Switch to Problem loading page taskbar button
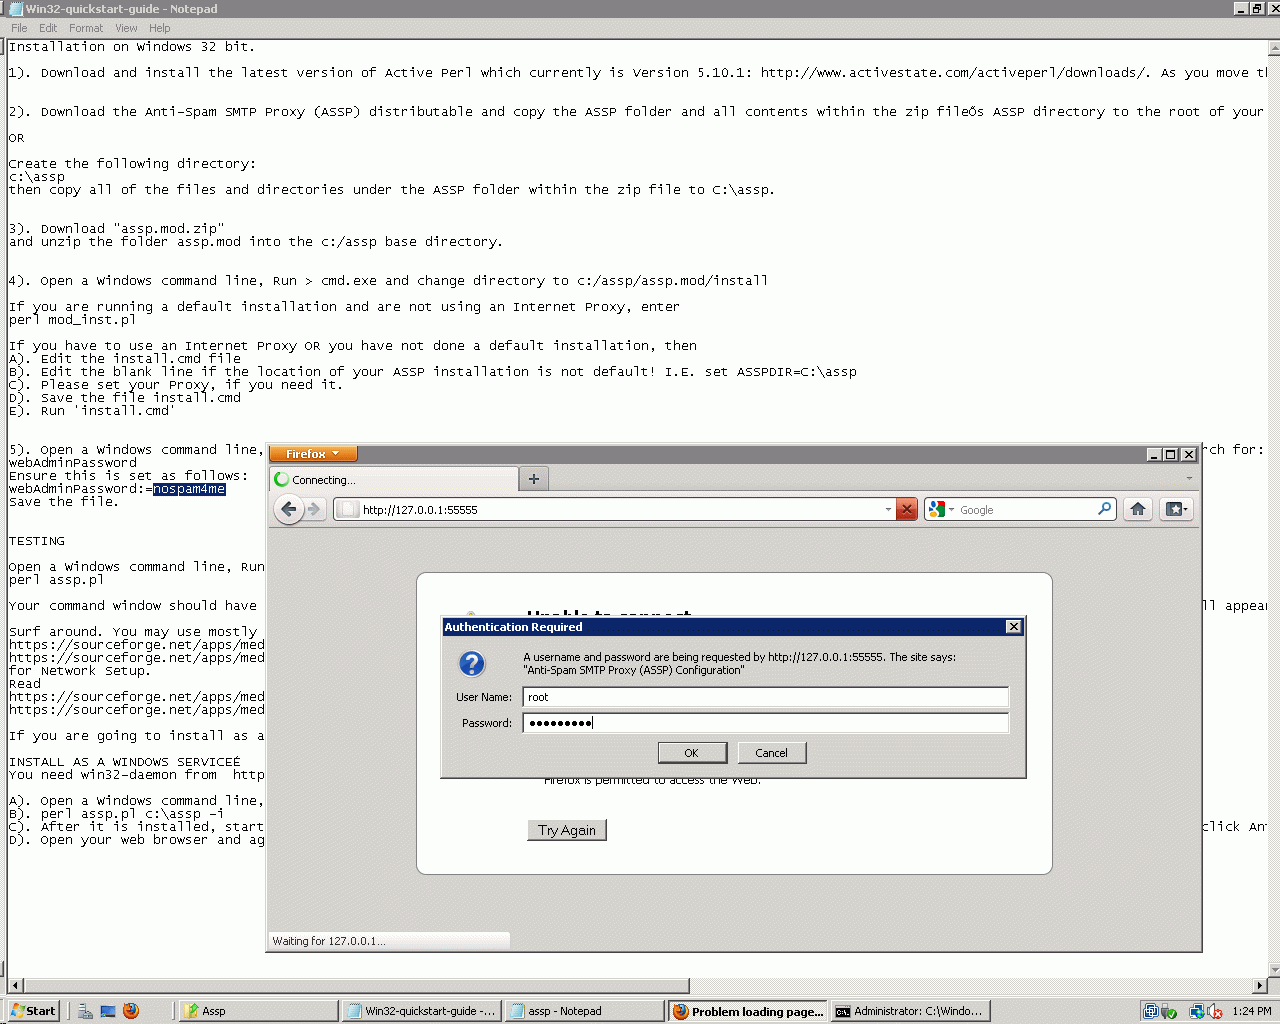Image resolution: width=1280 pixels, height=1024 pixels. click(748, 1011)
